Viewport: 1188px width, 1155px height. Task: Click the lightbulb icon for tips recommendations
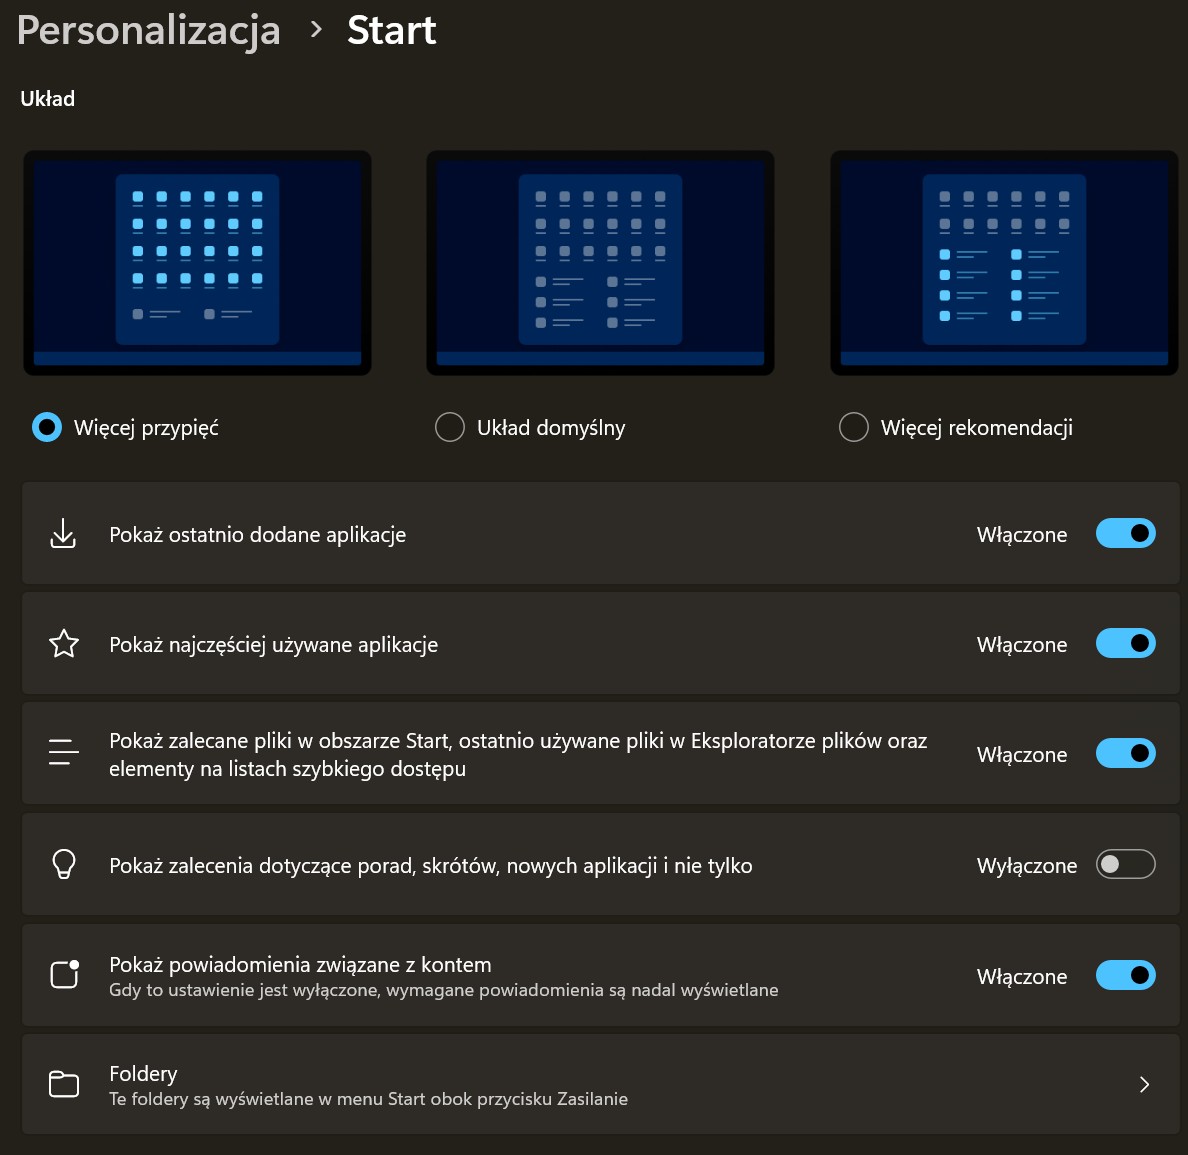tap(64, 864)
